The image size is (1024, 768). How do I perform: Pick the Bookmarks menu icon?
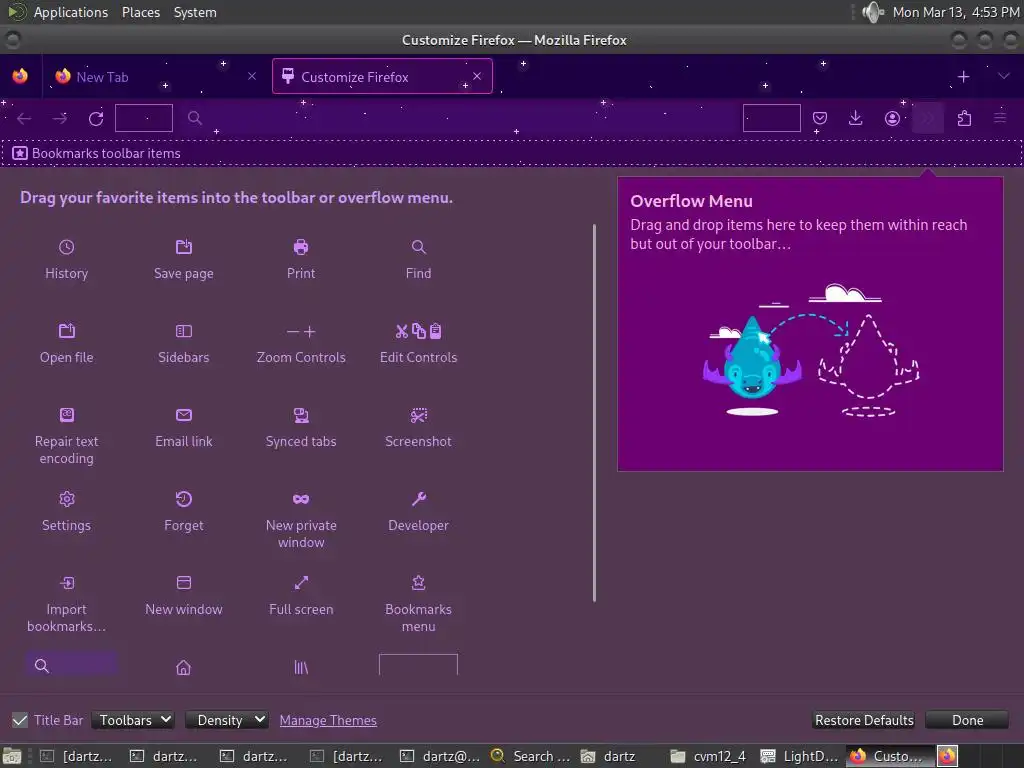pyautogui.click(x=419, y=583)
